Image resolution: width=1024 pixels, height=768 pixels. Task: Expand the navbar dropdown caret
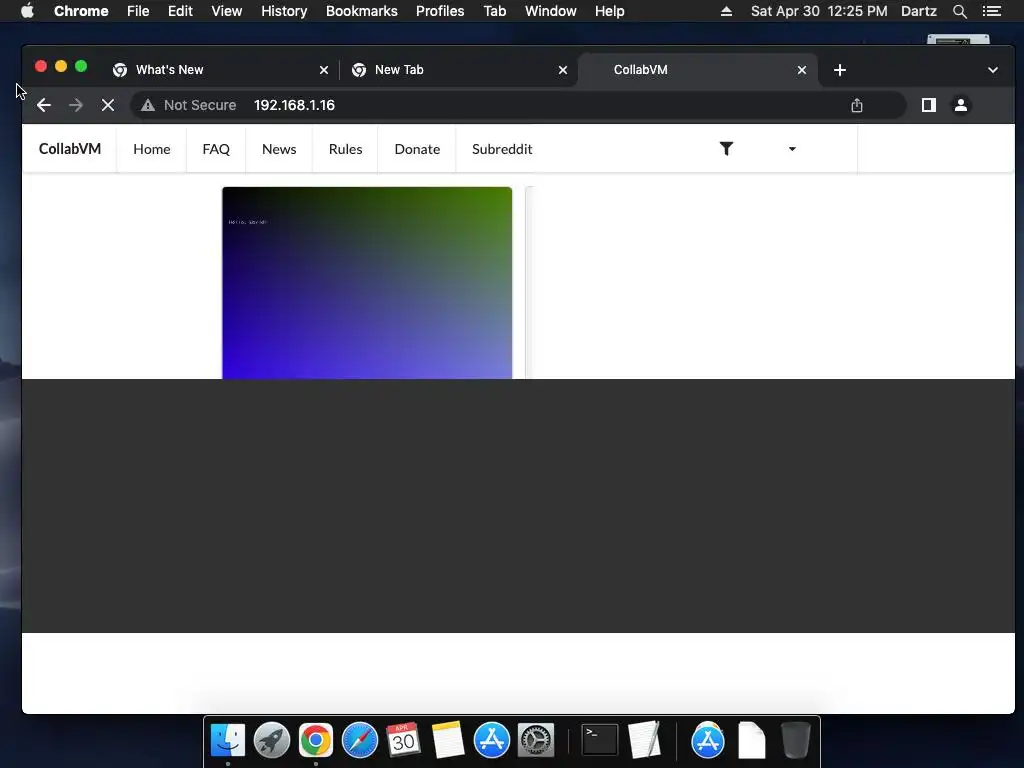coord(792,149)
